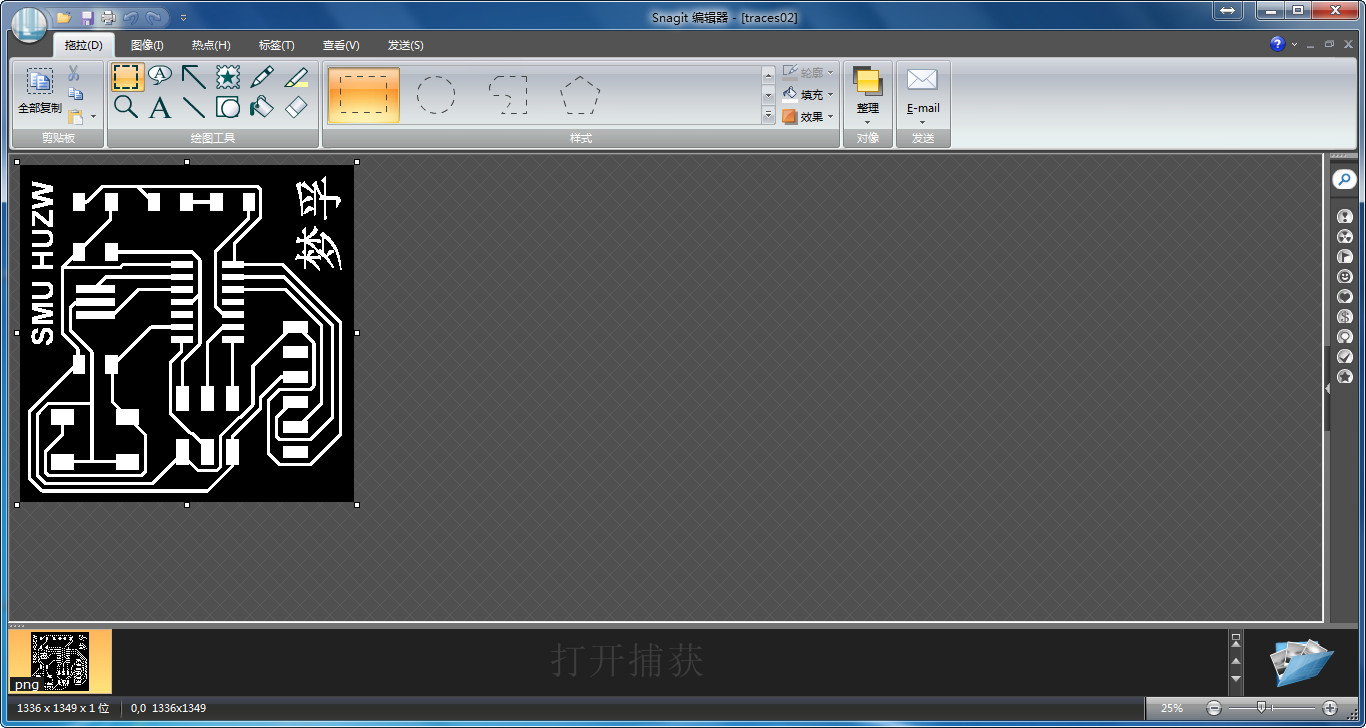Screen dimensions: 1366x728
Task: Expand the paste options dropdown arrow
Action: point(93,117)
